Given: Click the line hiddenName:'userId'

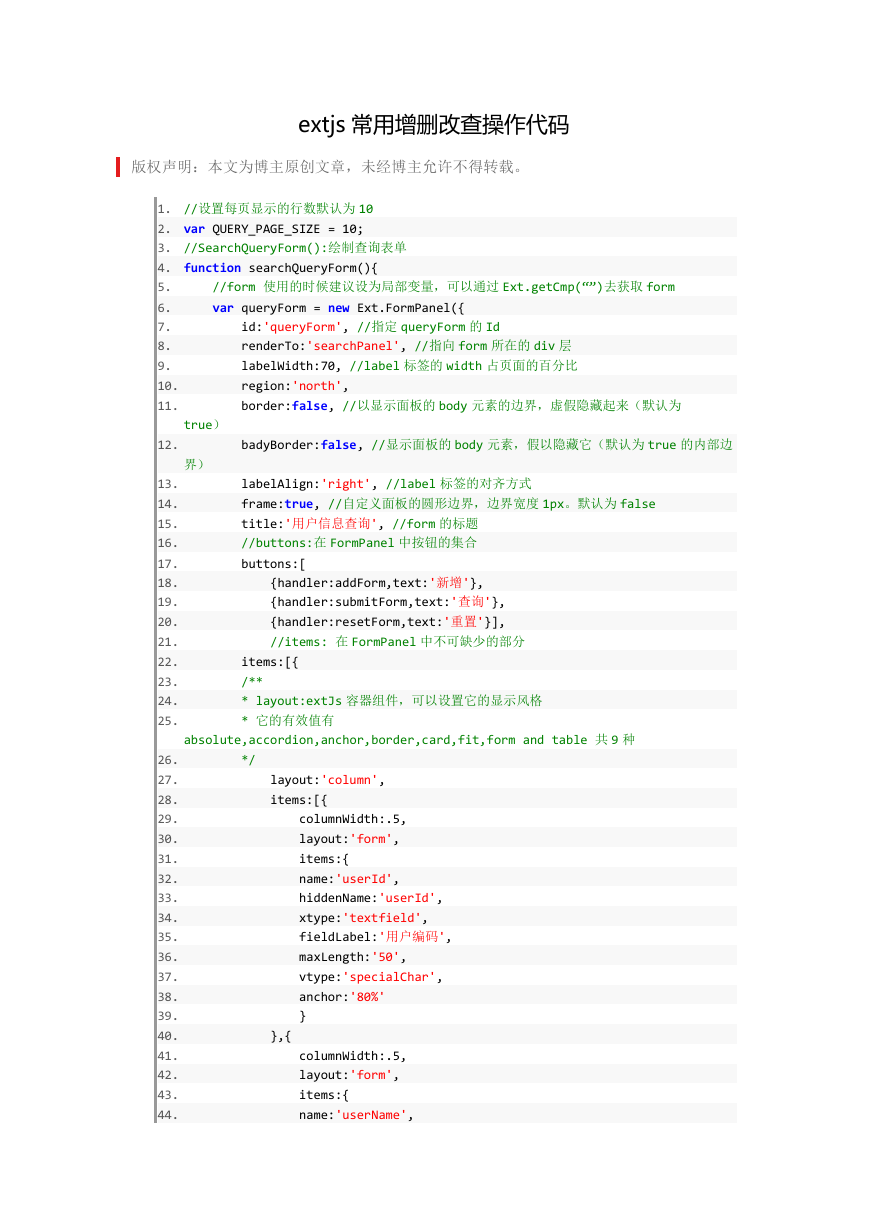Looking at the screenshot, I should [x=371, y=897].
